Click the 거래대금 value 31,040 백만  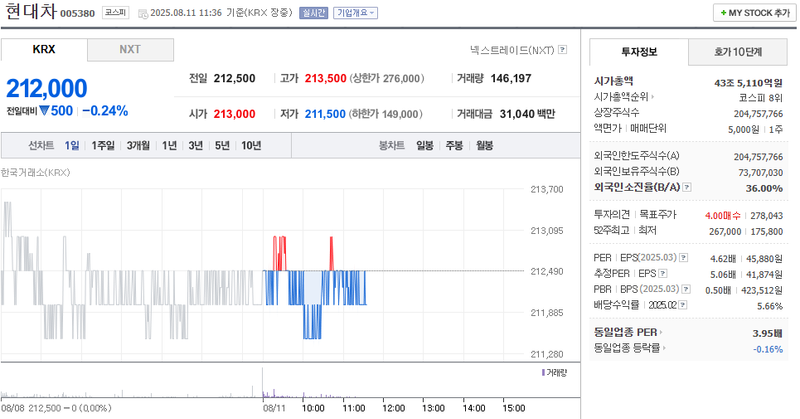pos(527,114)
